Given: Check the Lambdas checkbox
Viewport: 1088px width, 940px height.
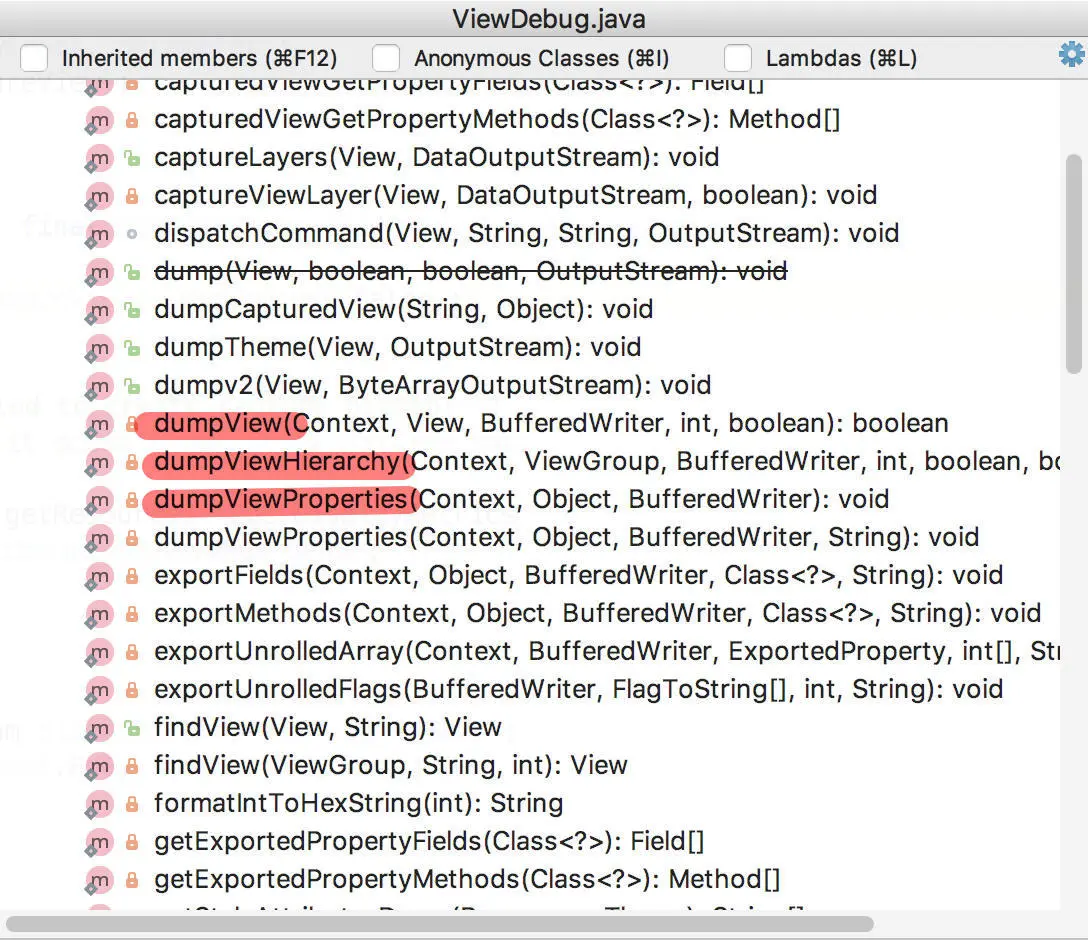Looking at the screenshot, I should 738,58.
